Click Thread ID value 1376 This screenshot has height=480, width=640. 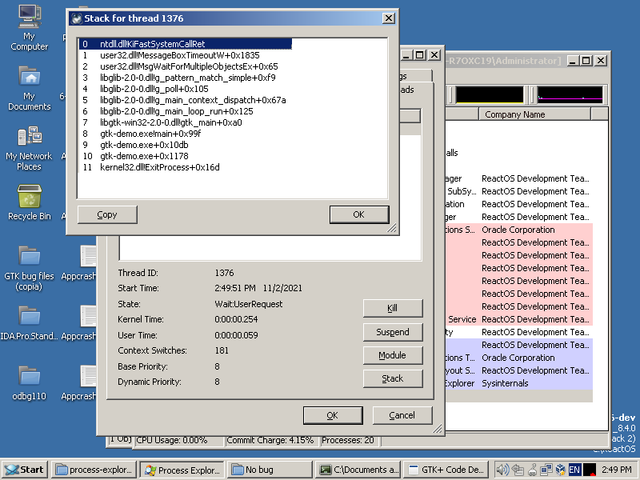[x=224, y=273]
